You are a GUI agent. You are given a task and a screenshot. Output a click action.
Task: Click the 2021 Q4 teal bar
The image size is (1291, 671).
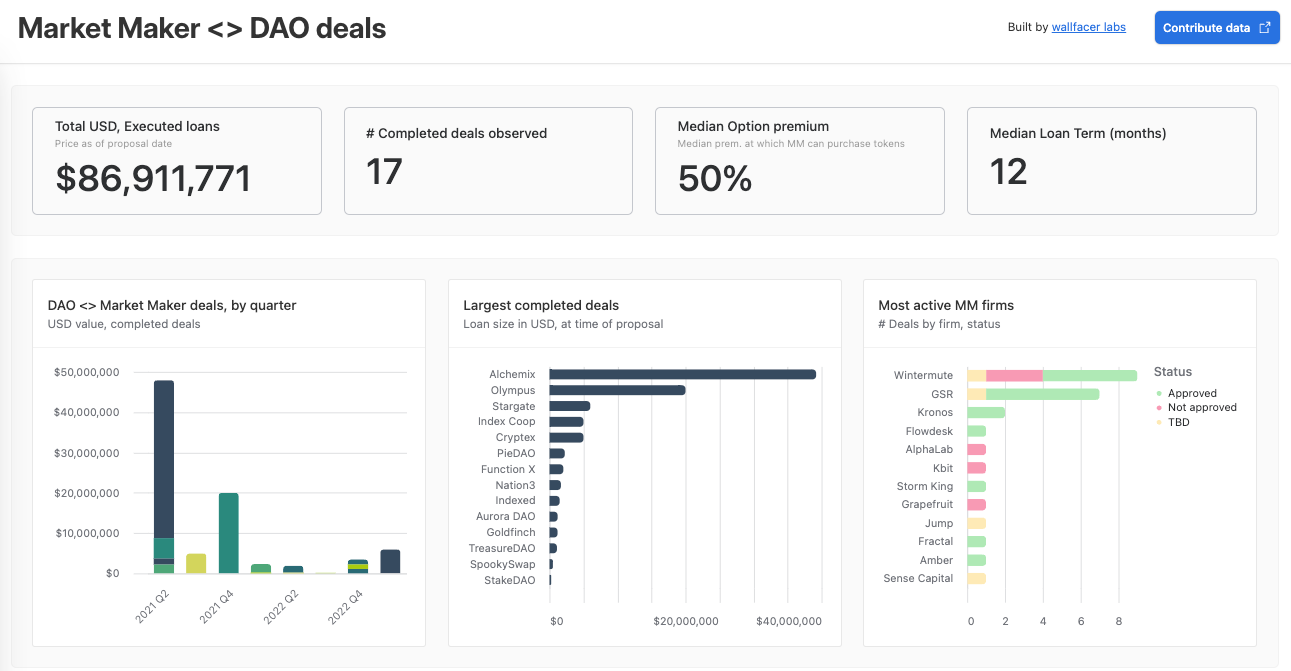229,533
